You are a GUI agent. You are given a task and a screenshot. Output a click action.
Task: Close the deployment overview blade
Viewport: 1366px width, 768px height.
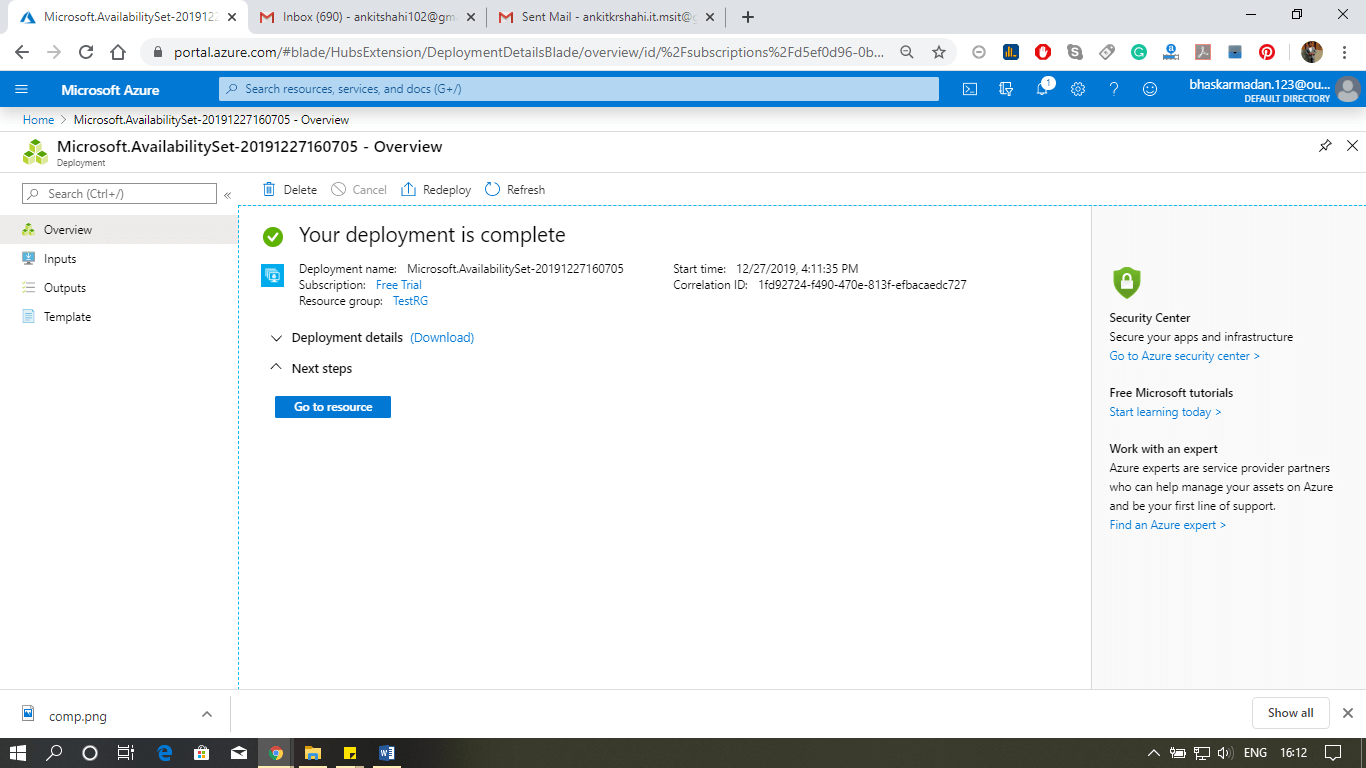(1352, 146)
